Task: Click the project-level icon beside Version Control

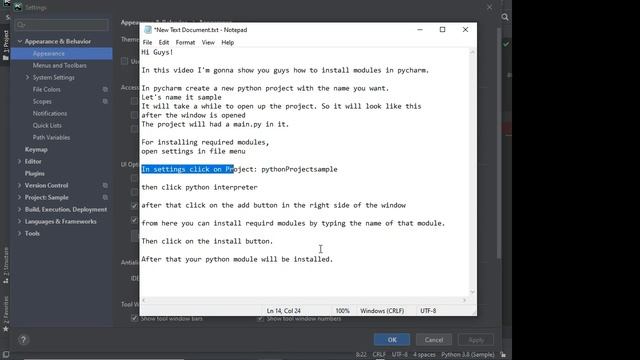Action: pos(105,185)
